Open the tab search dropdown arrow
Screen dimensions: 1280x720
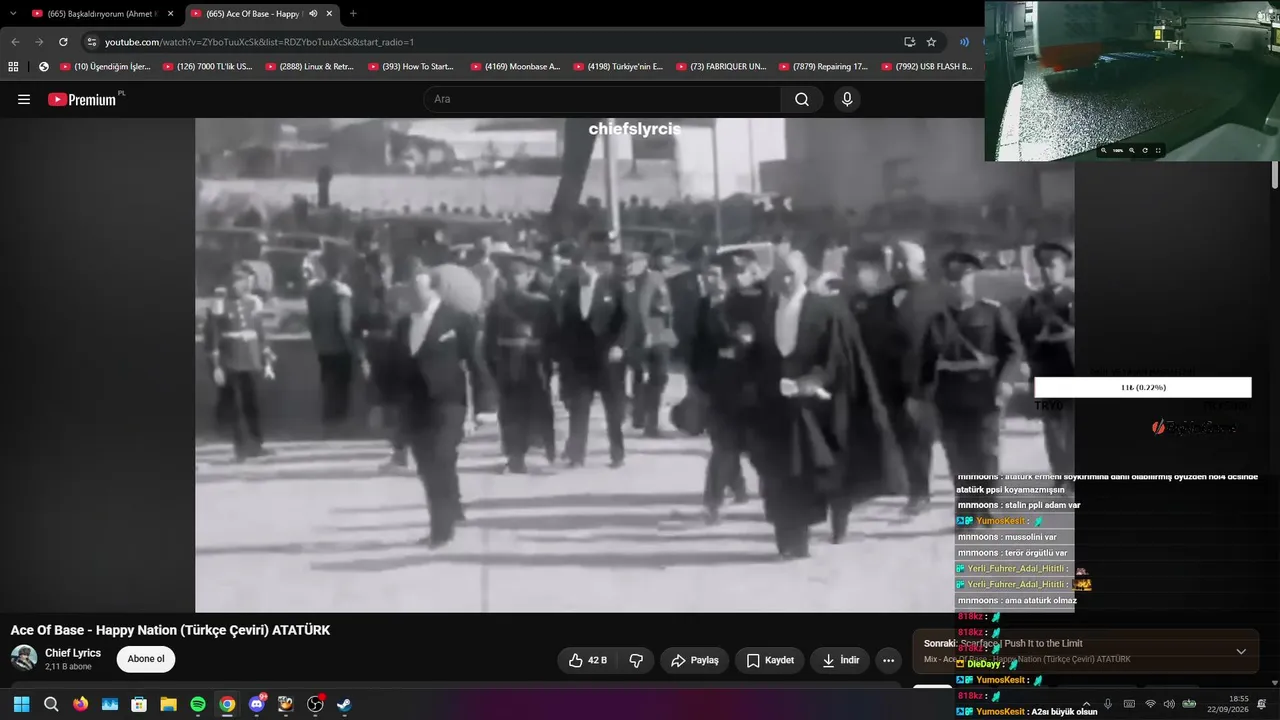click(x=13, y=14)
